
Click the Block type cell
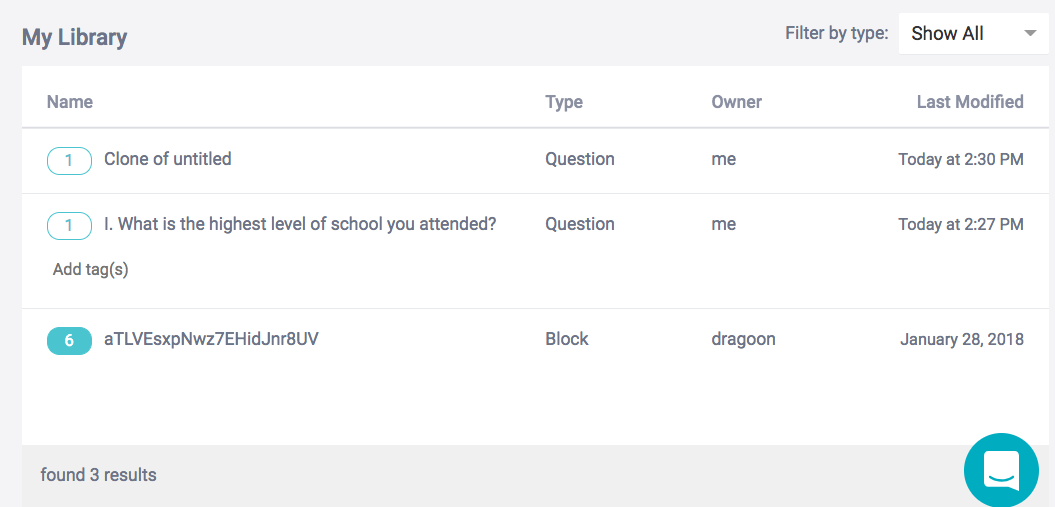tap(567, 340)
